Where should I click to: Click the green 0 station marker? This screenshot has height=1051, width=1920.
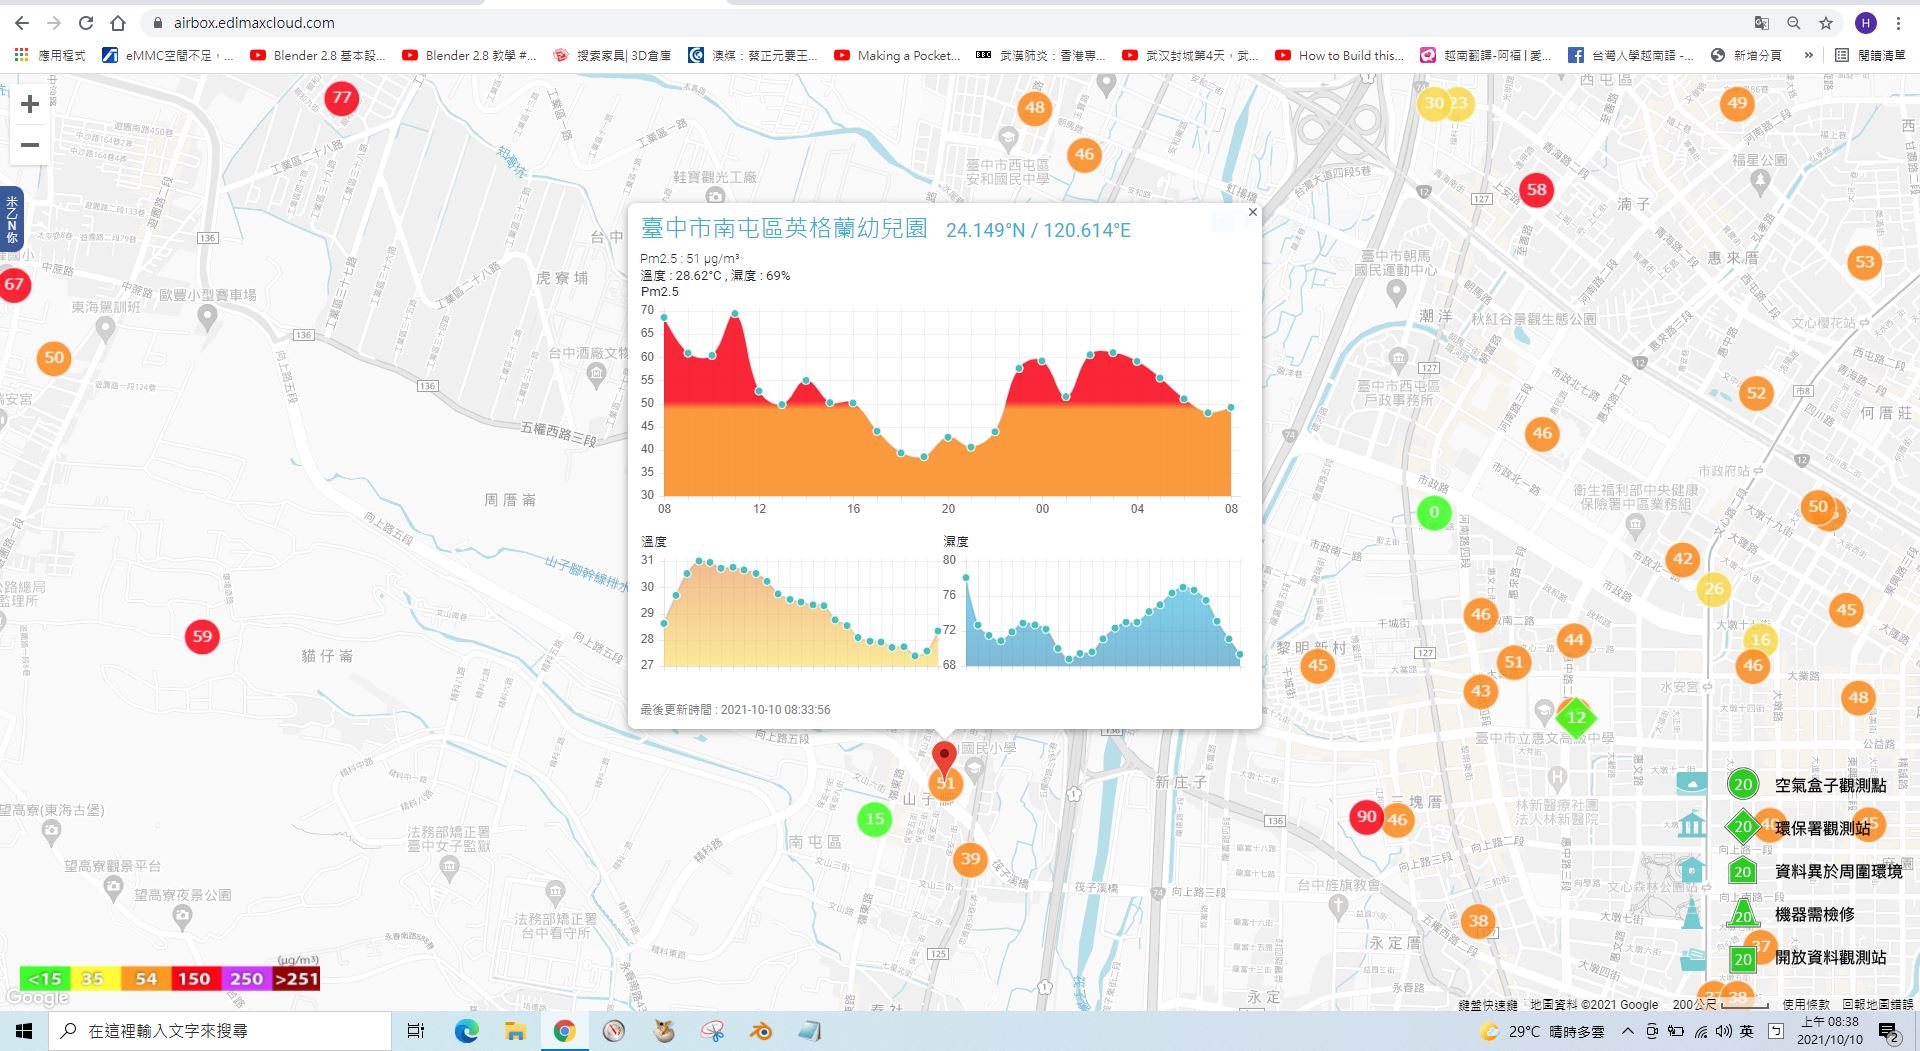point(1434,512)
